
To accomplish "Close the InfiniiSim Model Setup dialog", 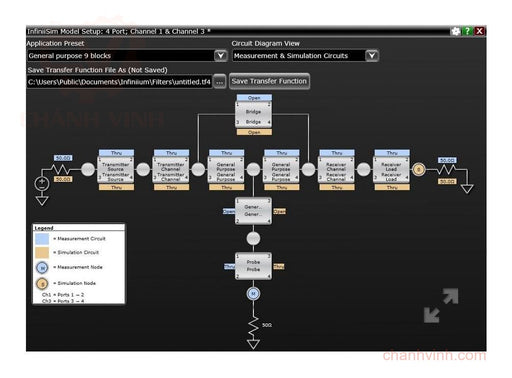I will (x=479, y=31).
